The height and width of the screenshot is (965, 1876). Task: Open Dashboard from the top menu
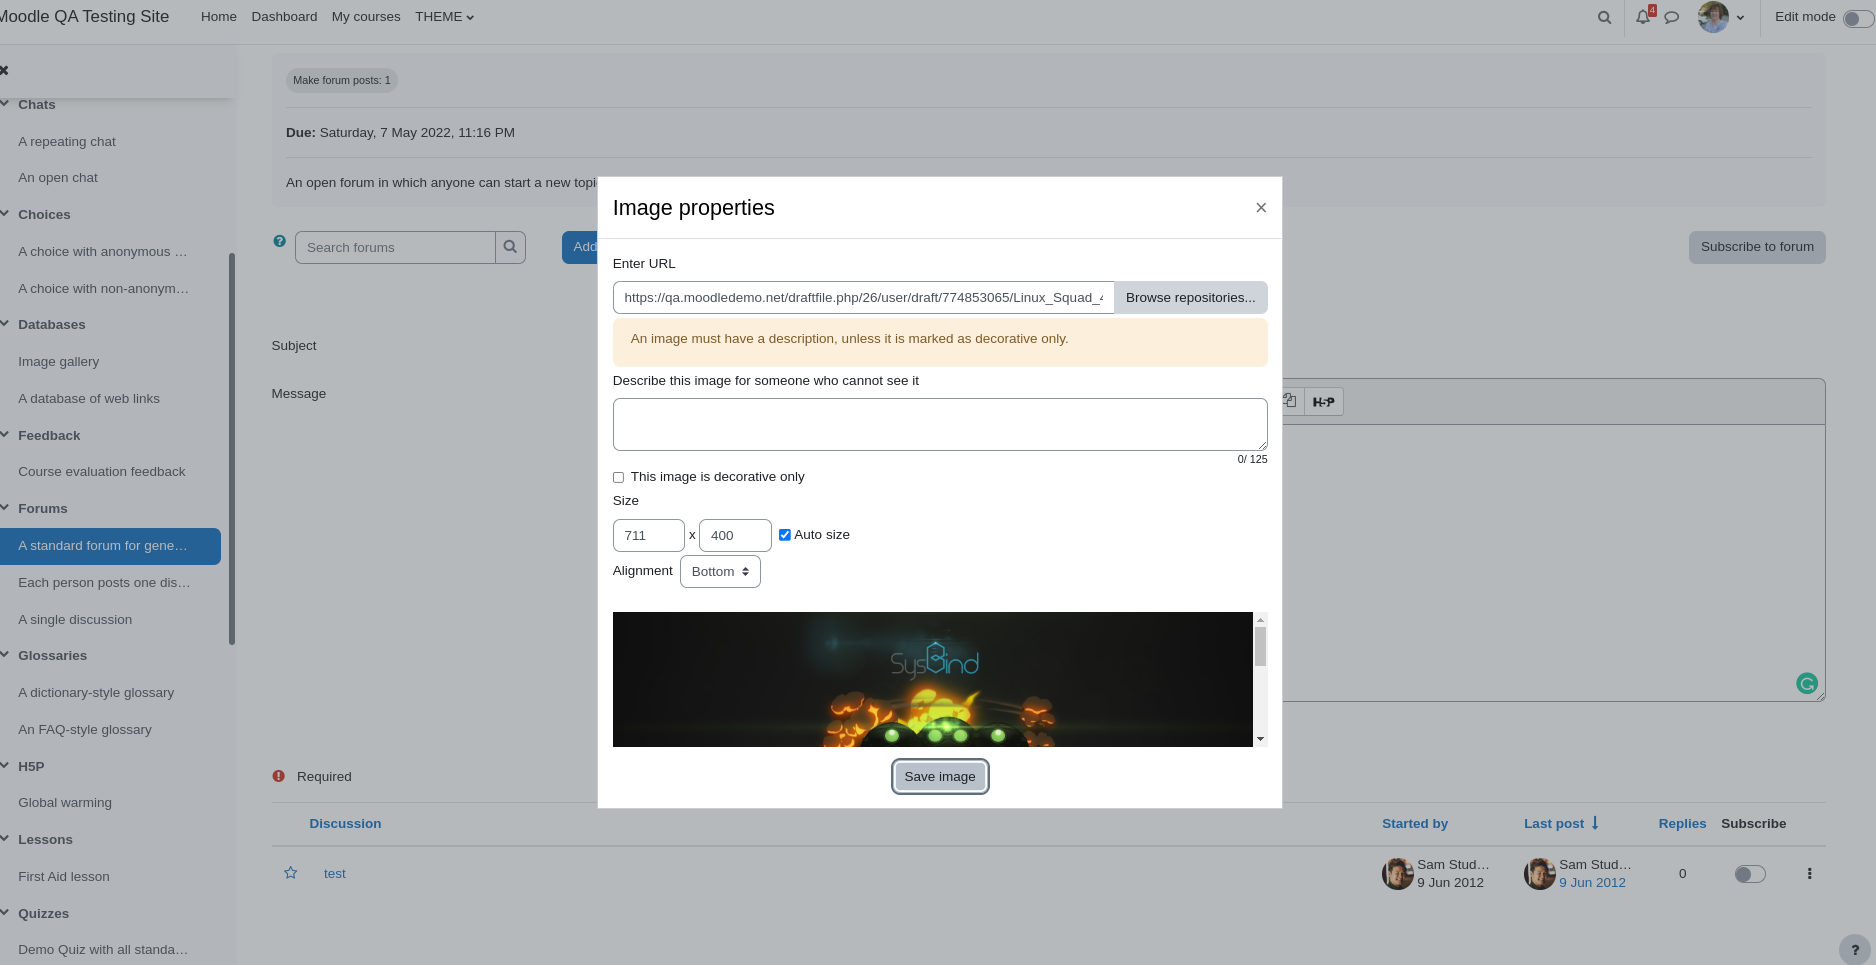[x=284, y=17]
